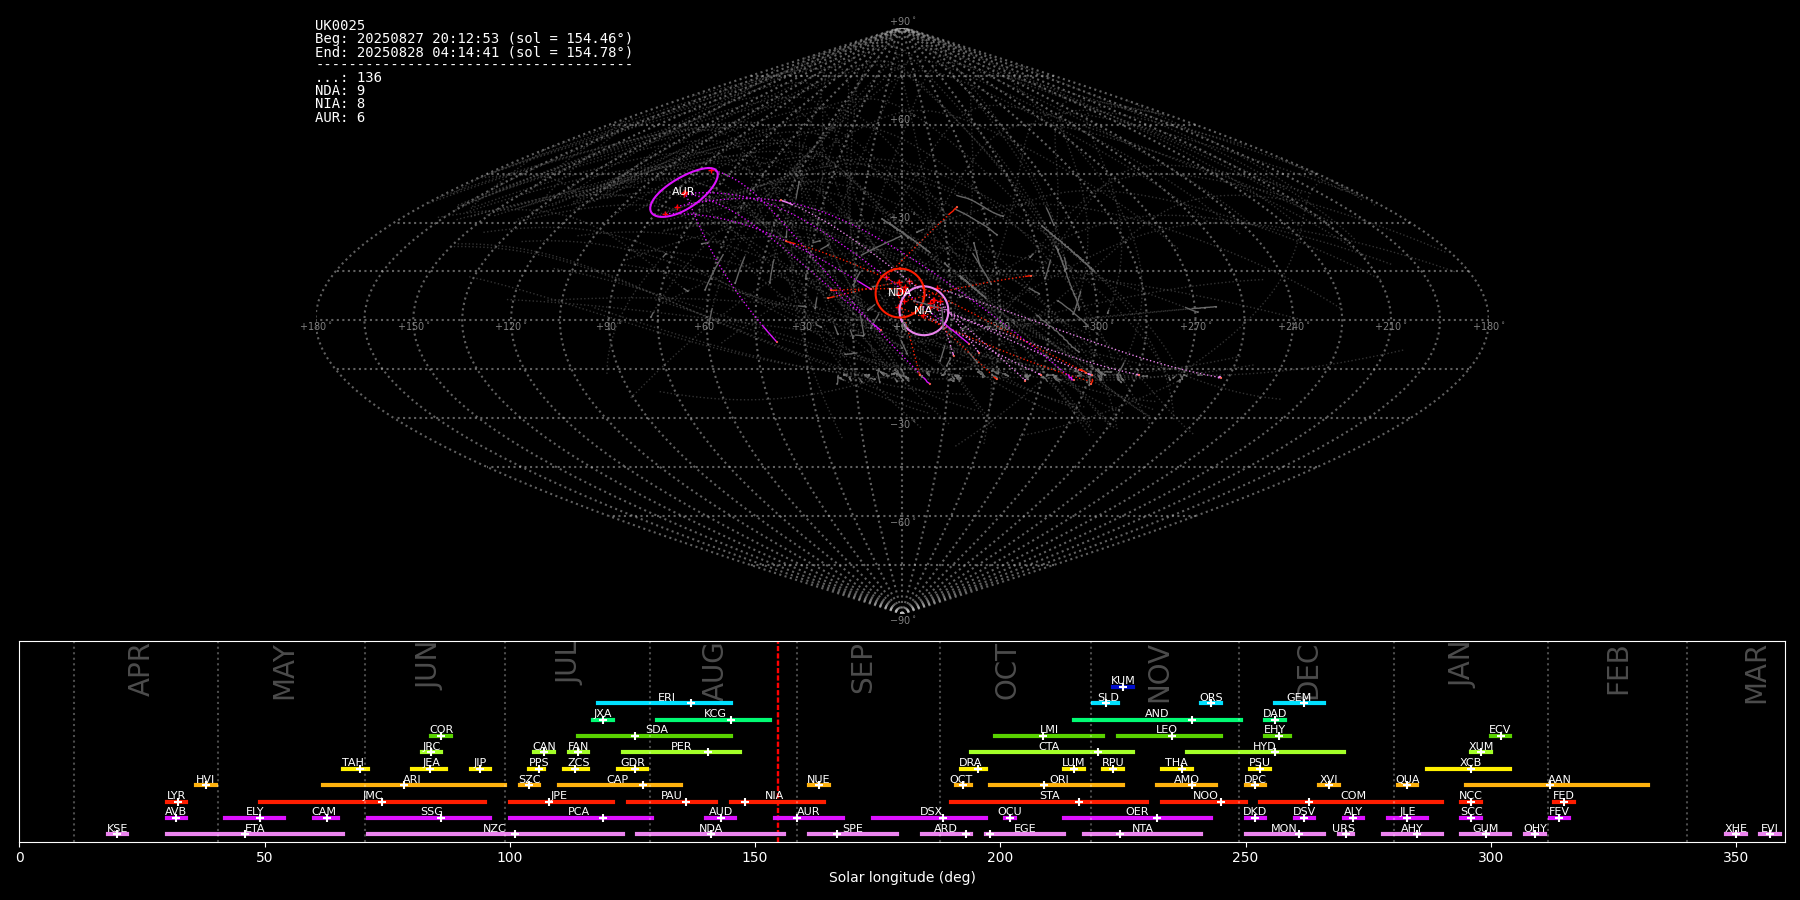
Task: Click the '−90°' label at map bottom
Action: [x=902, y=621]
